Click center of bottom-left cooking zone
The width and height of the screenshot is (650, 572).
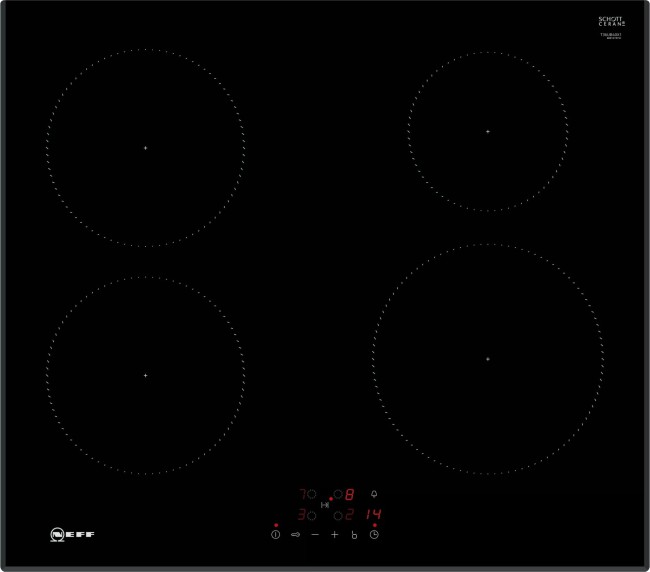[x=145, y=375]
